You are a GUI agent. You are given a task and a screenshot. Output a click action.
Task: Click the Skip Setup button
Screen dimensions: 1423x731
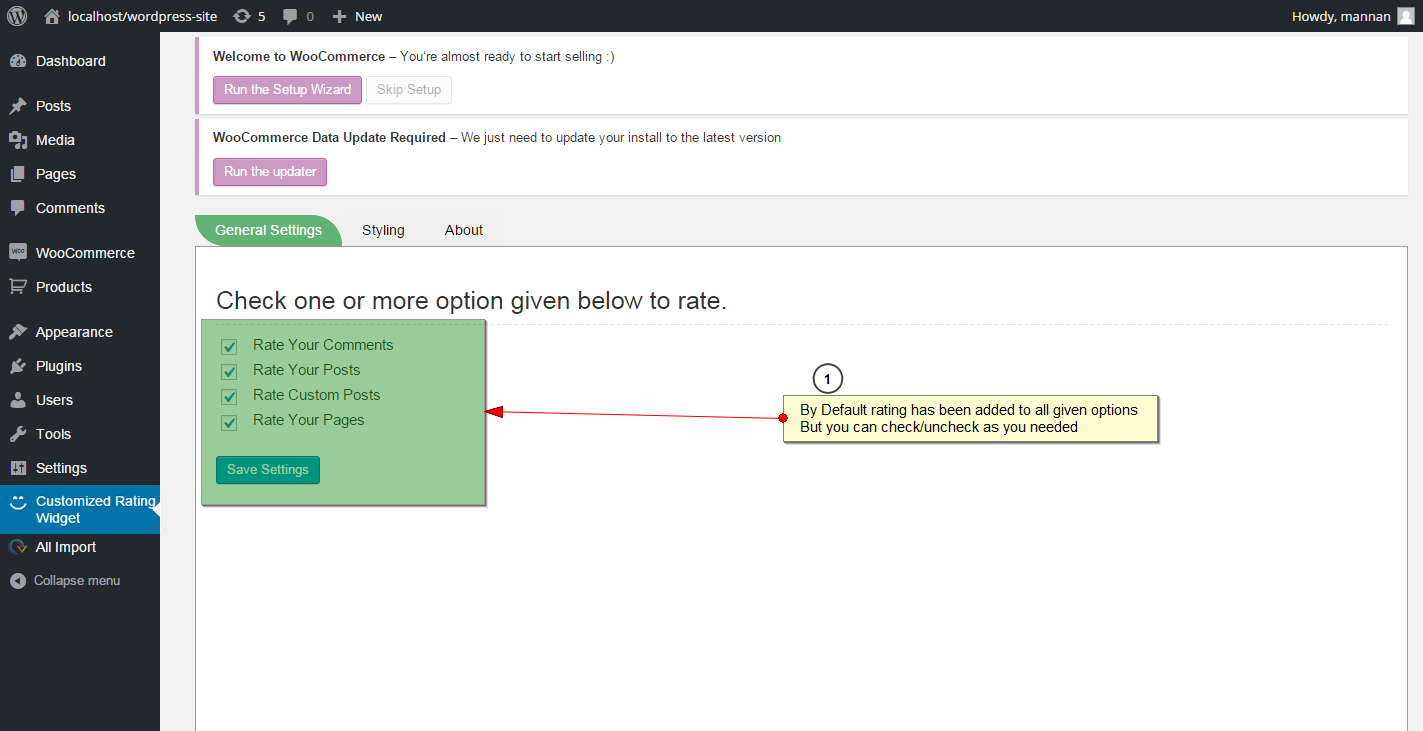409,90
